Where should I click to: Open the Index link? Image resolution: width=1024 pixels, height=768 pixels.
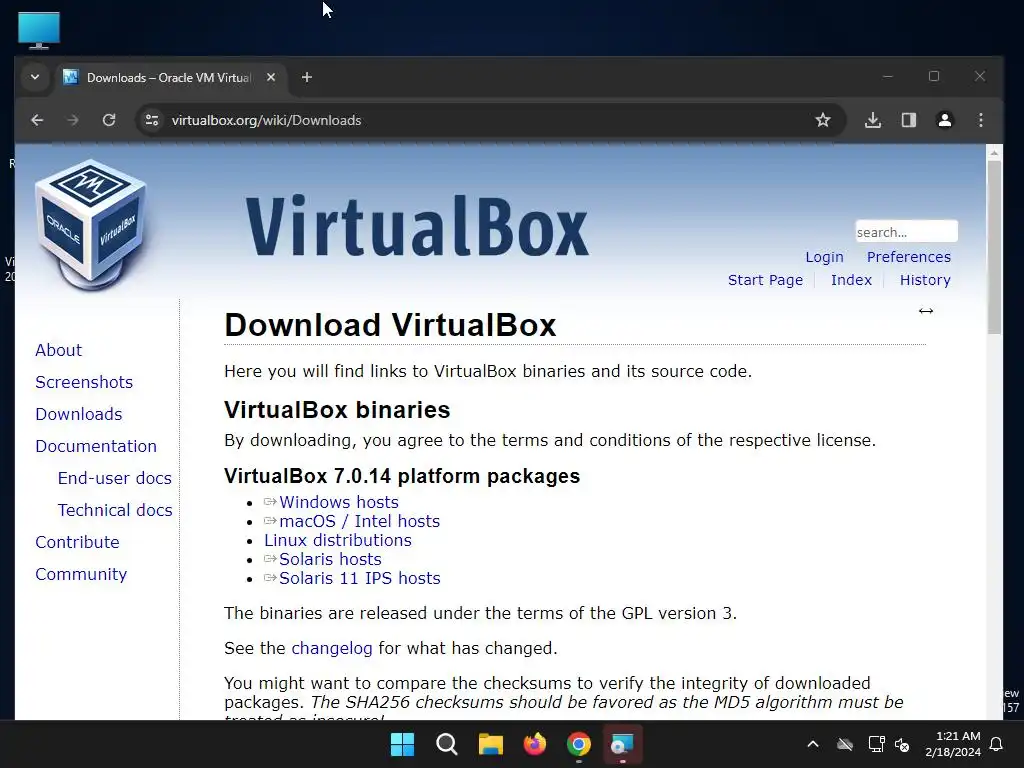tap(851, 280)
